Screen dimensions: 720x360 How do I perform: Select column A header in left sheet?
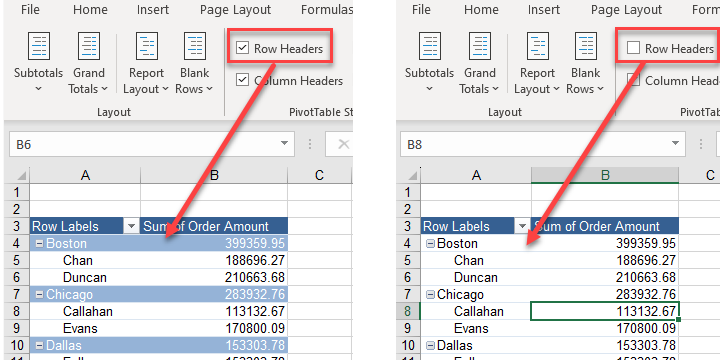85,175
